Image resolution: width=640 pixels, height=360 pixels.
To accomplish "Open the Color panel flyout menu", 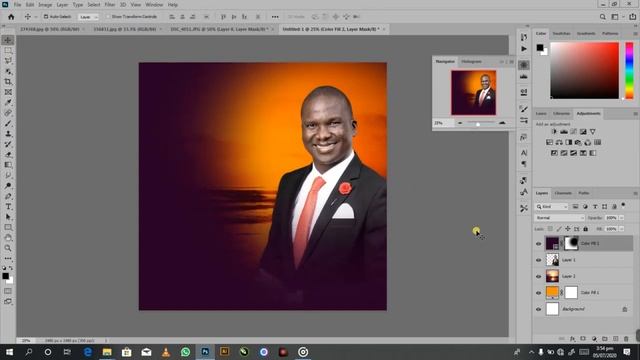I will 636,33.
